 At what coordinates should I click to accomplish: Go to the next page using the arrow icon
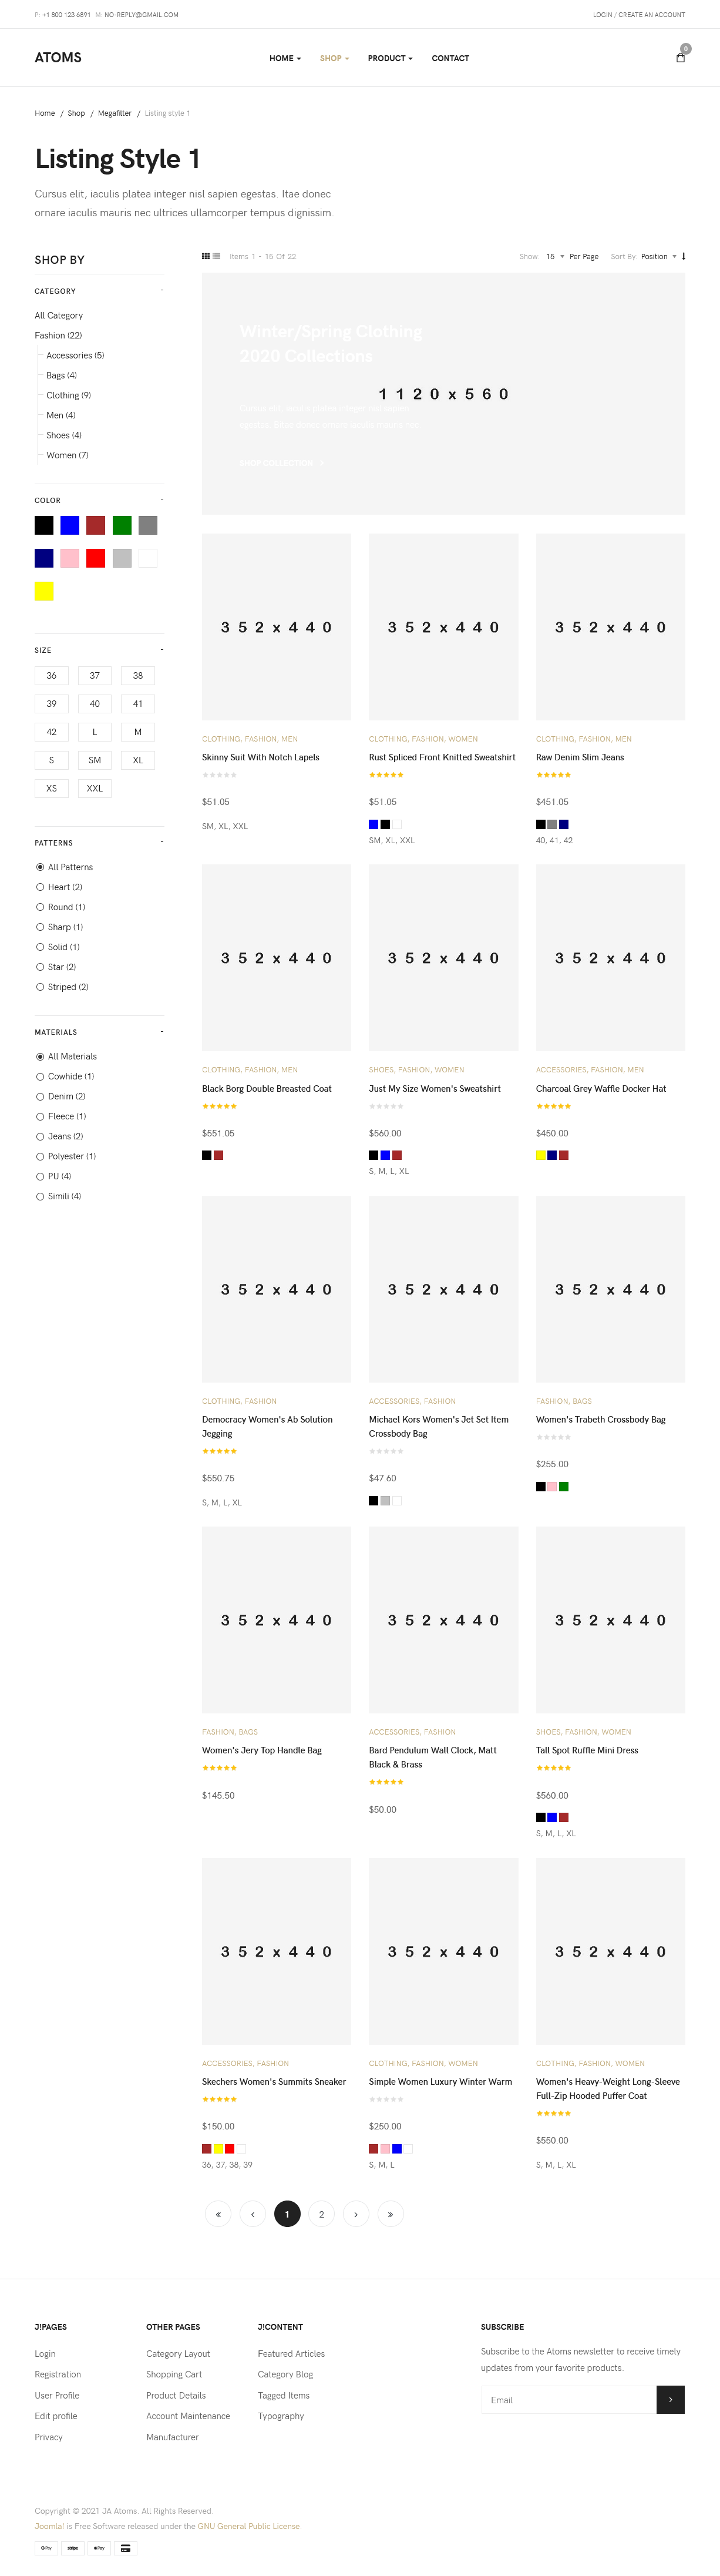click(x=356, y=2214)
